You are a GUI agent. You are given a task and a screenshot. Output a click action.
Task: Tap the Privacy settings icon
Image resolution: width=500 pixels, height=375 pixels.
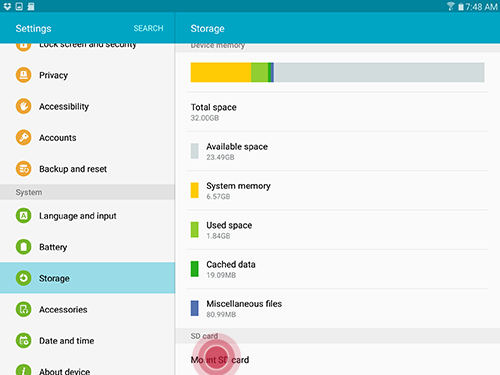(x=23, y=75)
